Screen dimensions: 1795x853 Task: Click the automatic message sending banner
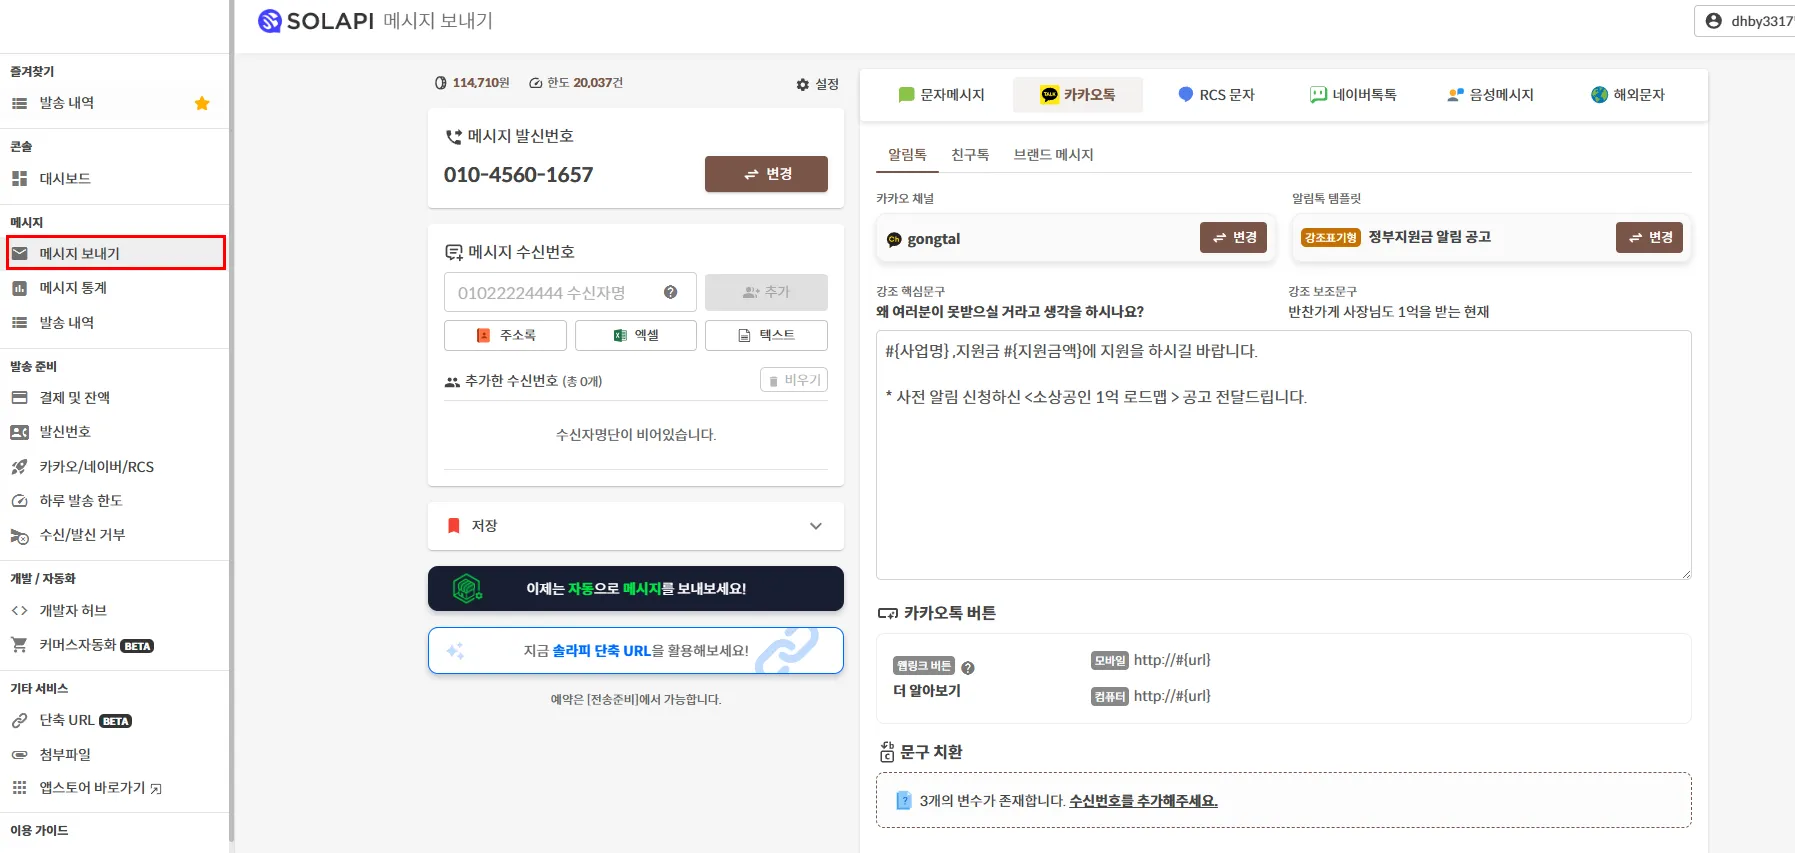point(636,589)
